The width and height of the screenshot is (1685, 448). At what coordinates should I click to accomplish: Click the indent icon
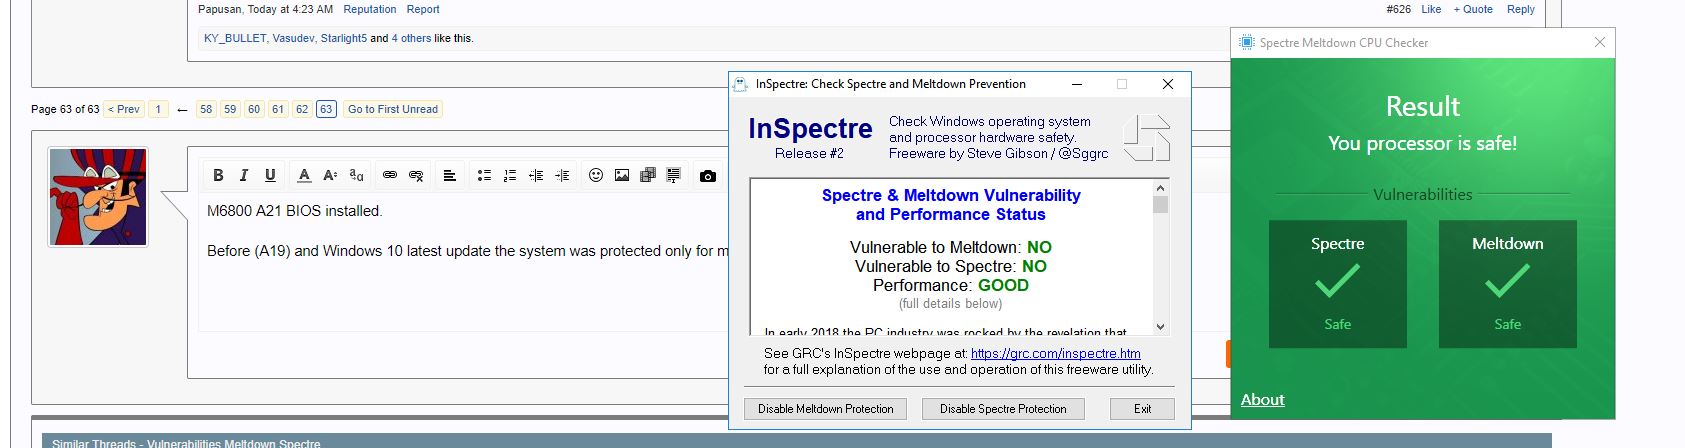click(x=562, y=176)
